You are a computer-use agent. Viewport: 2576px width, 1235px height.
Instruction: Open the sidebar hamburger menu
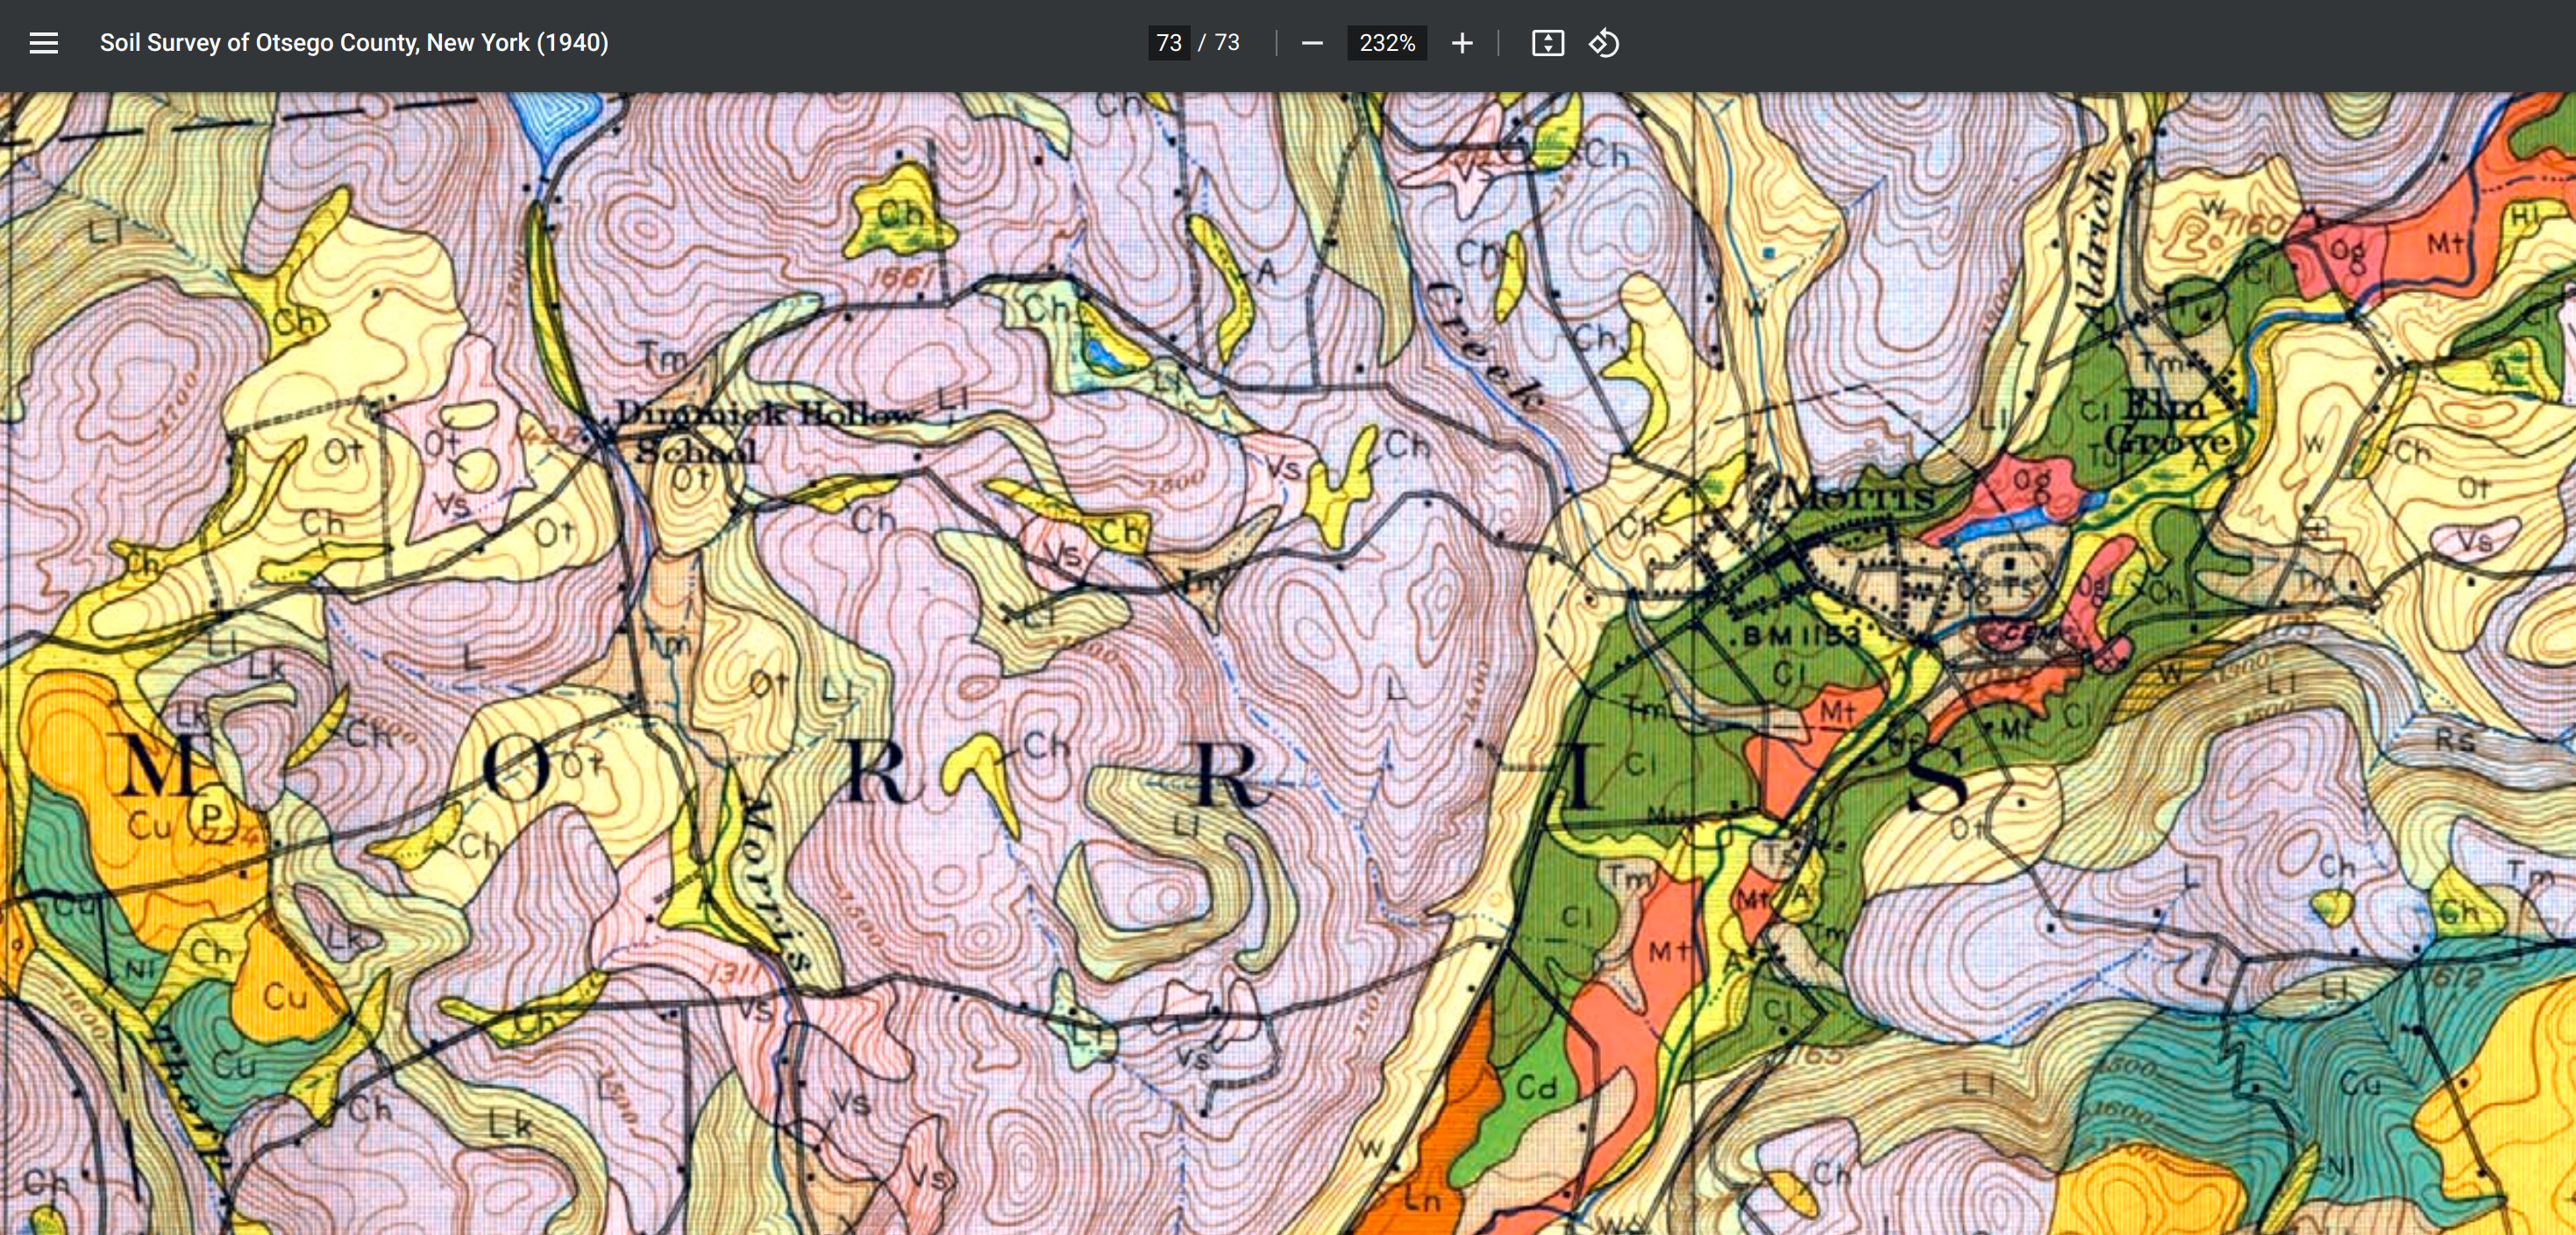(x=44, y=43)
